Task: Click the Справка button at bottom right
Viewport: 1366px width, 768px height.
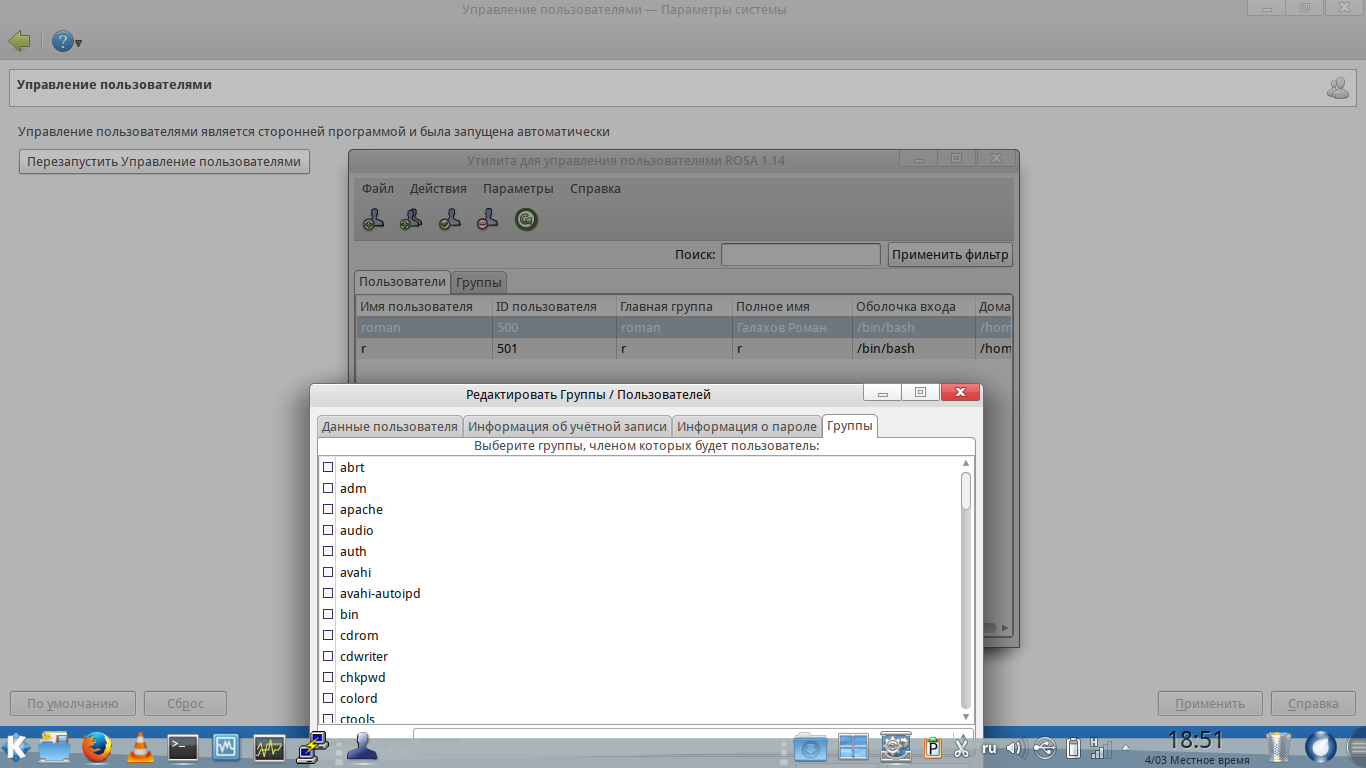Action: (1313, 703)
